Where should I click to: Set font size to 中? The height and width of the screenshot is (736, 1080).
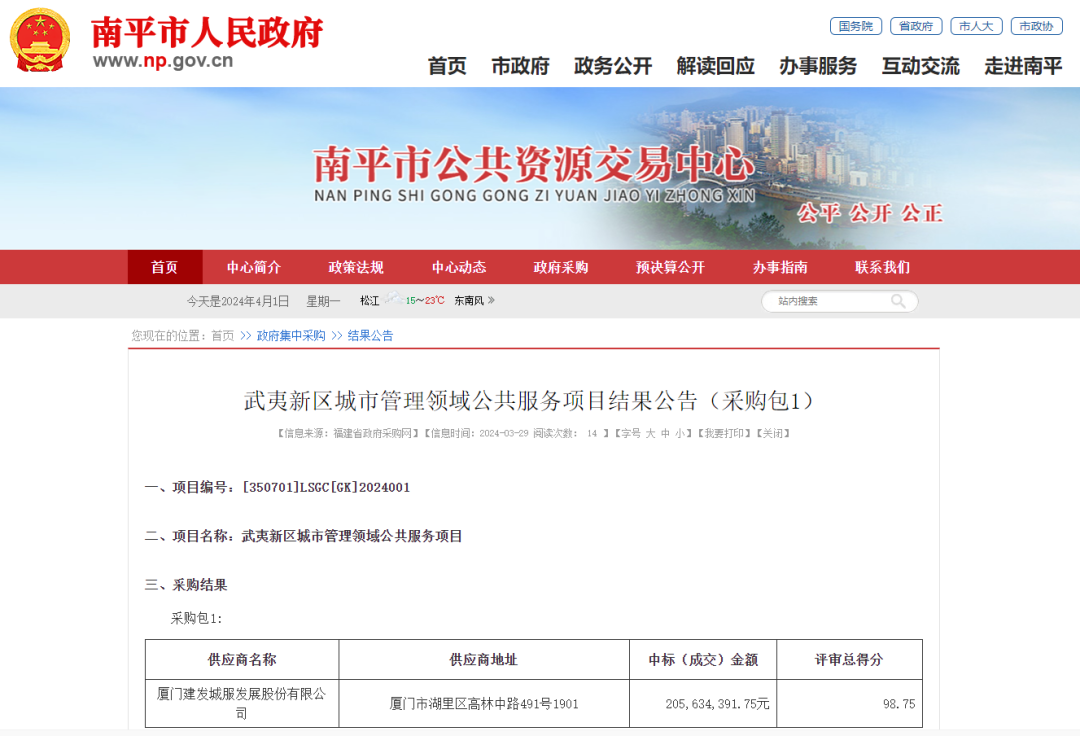665,433
